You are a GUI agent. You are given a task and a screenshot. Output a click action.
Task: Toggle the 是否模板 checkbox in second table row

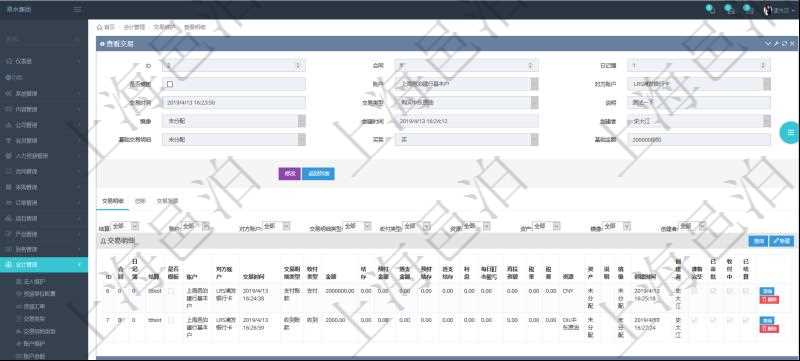pyautogui.click(x=171, y=320)
